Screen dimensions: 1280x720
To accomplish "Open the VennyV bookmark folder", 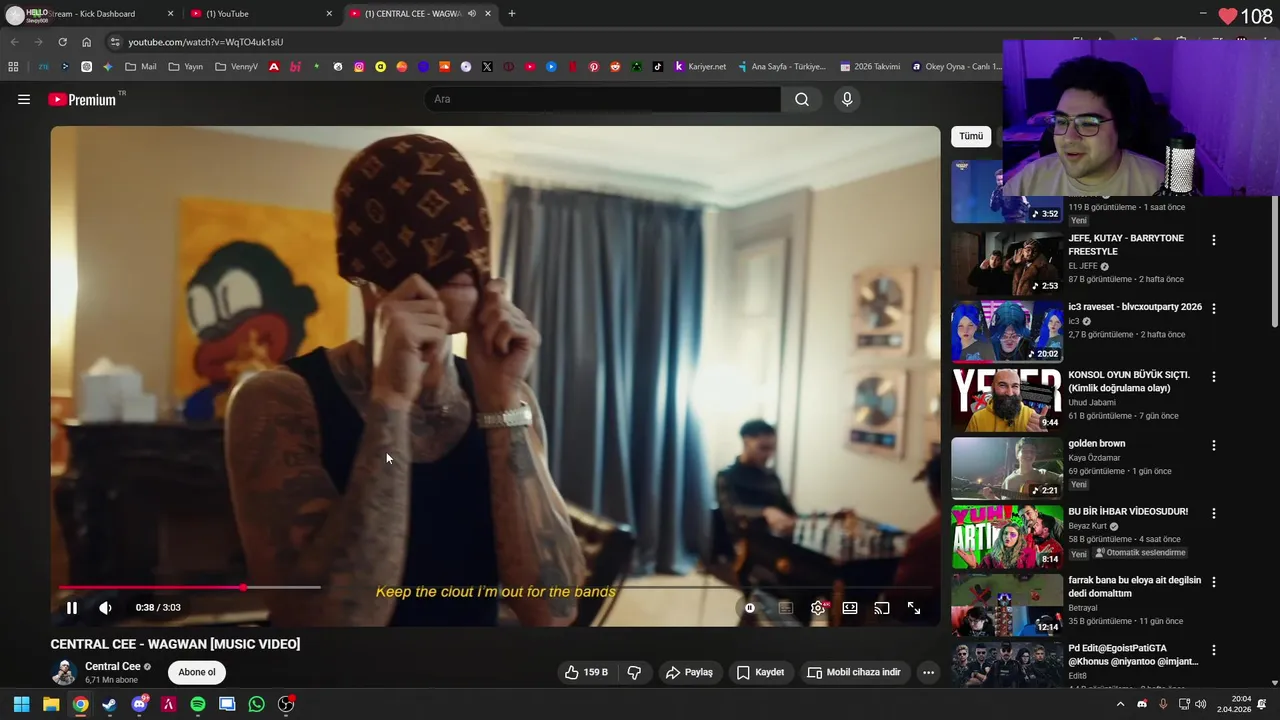I will (236, 67).
